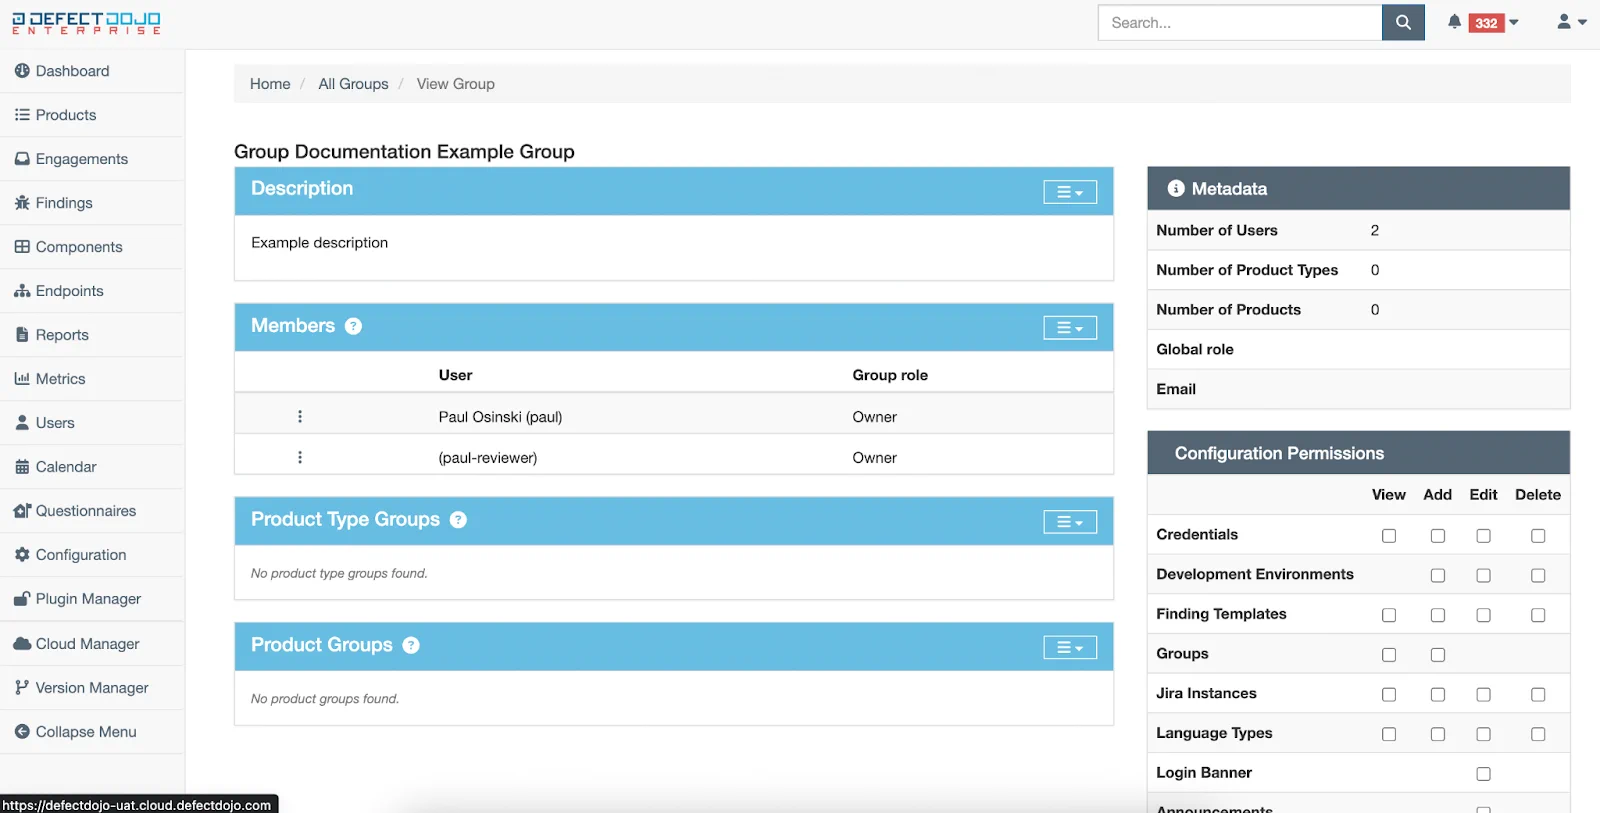Viewport: 1600px width, 813px height.
Task: Check Delete permission for Jira Instances
Action: 1538,694
